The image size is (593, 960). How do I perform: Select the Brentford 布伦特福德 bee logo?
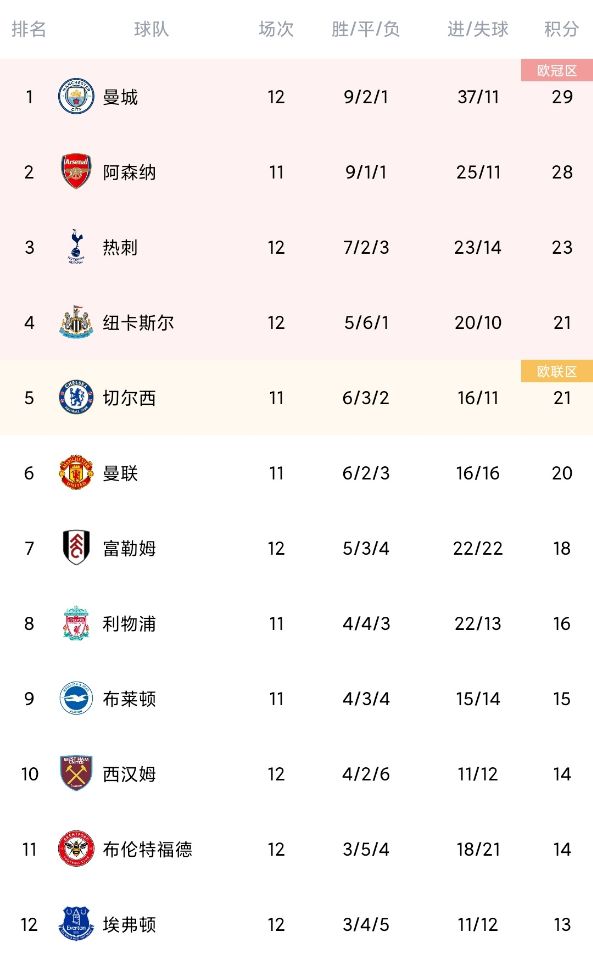point(76,849)
